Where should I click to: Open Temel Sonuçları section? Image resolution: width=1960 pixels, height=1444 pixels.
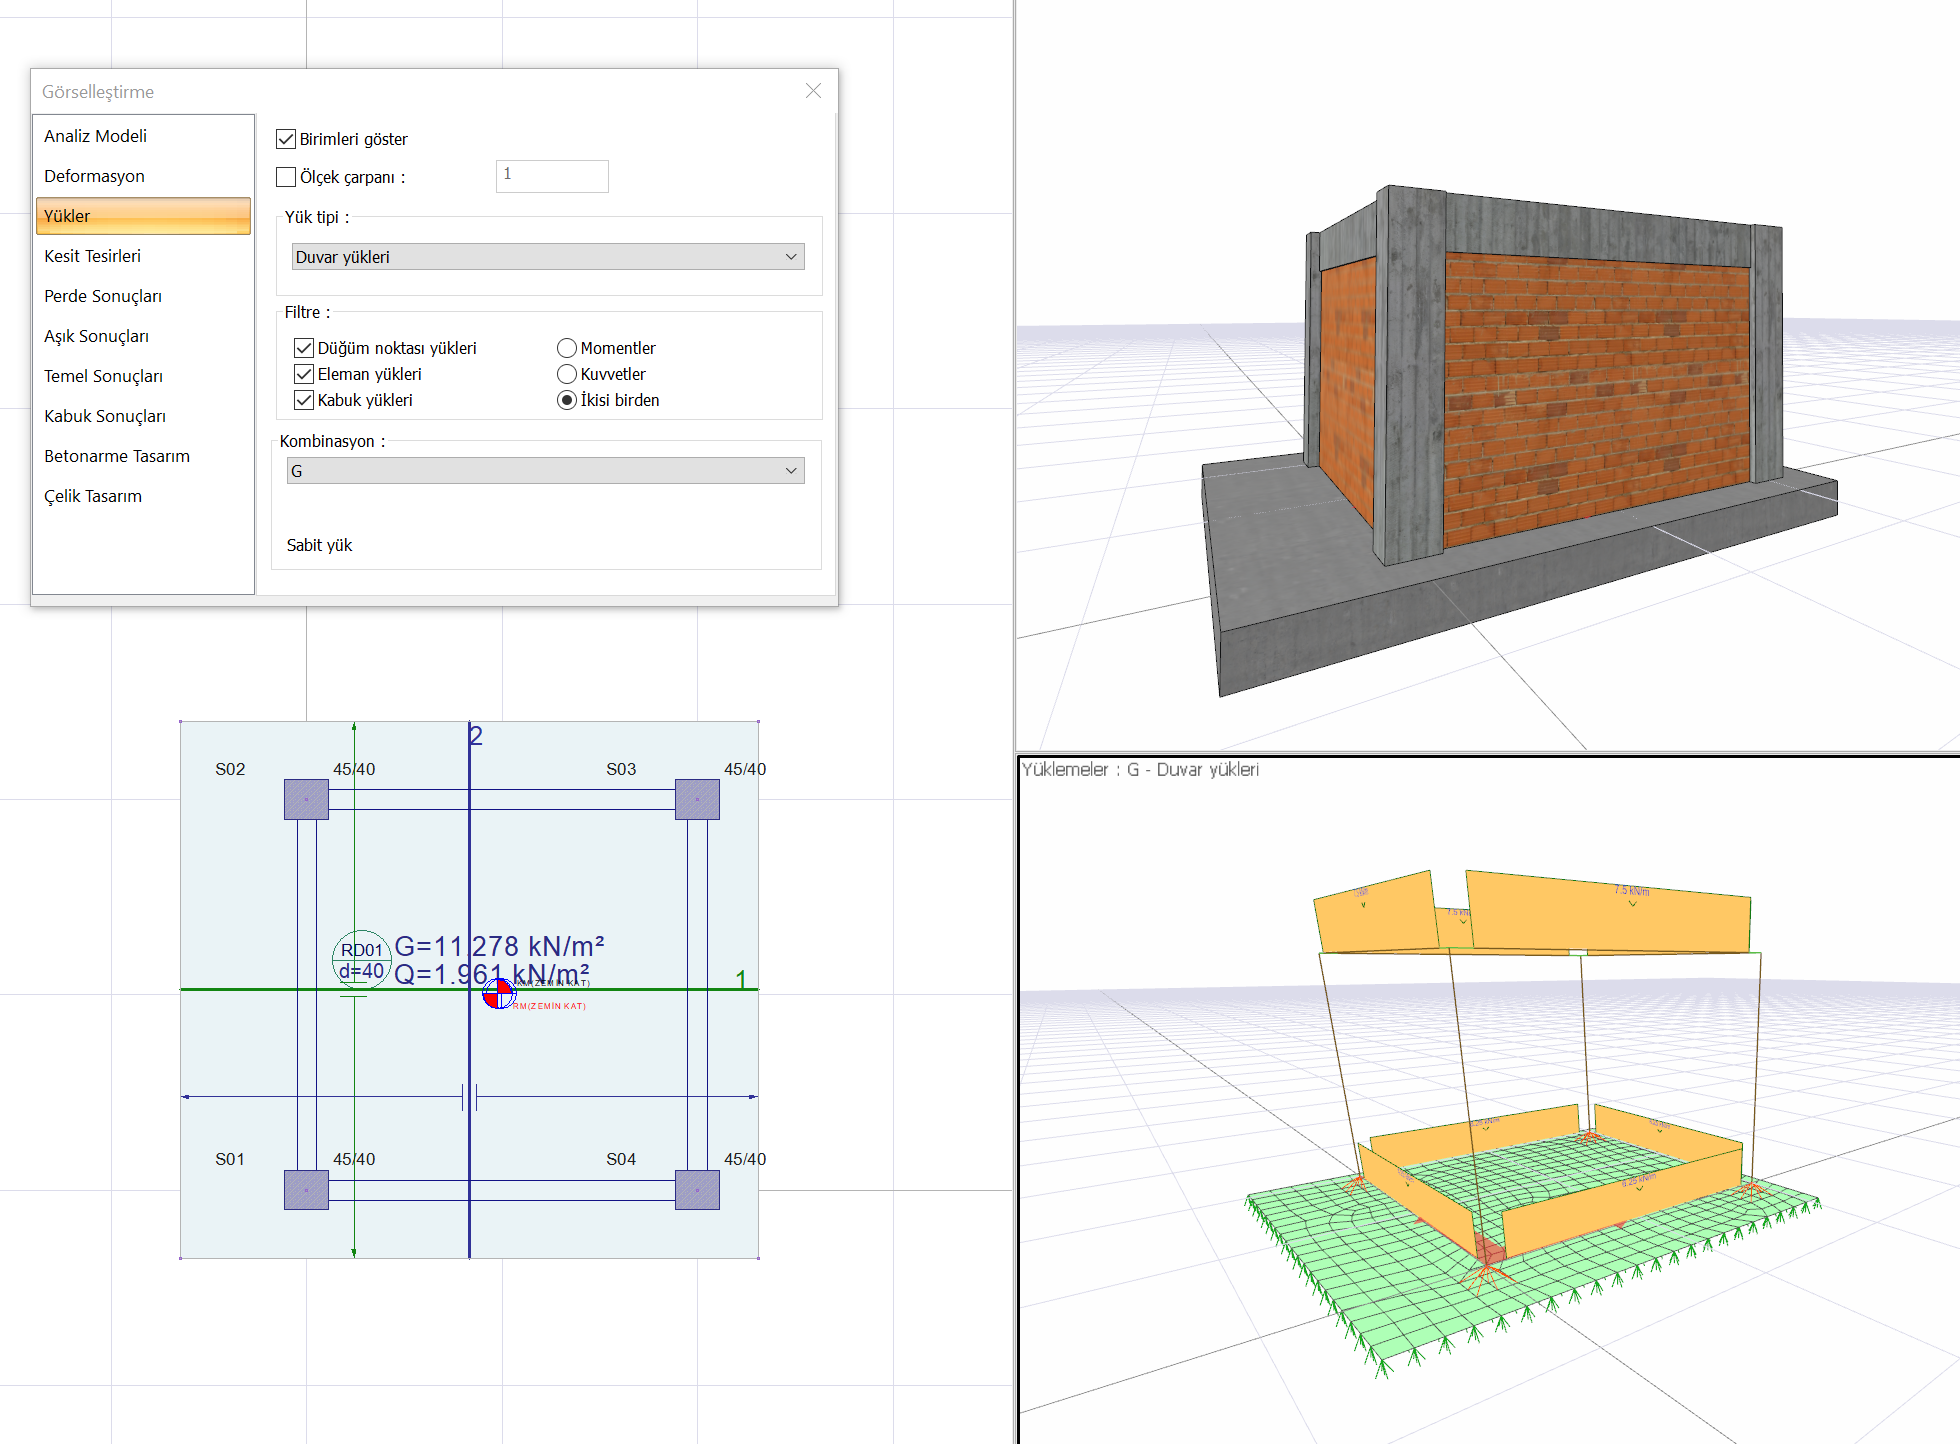tap(143, 376)
